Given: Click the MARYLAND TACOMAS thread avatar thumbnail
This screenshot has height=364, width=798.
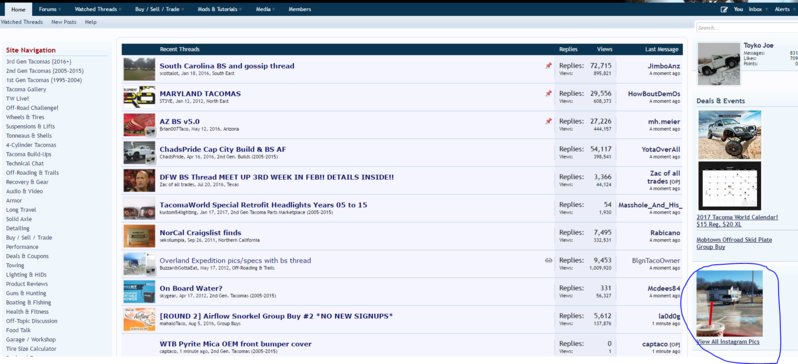Looking at the screenshot, I should tap(139, 96).
